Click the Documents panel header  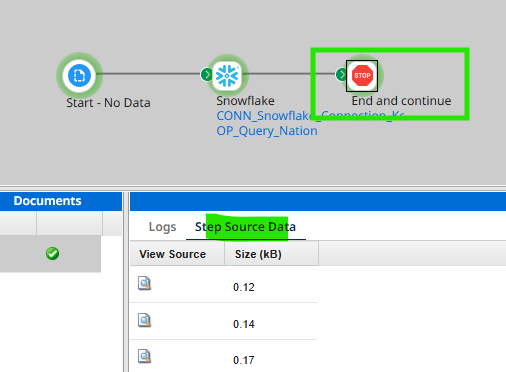[x=61, y=201]
